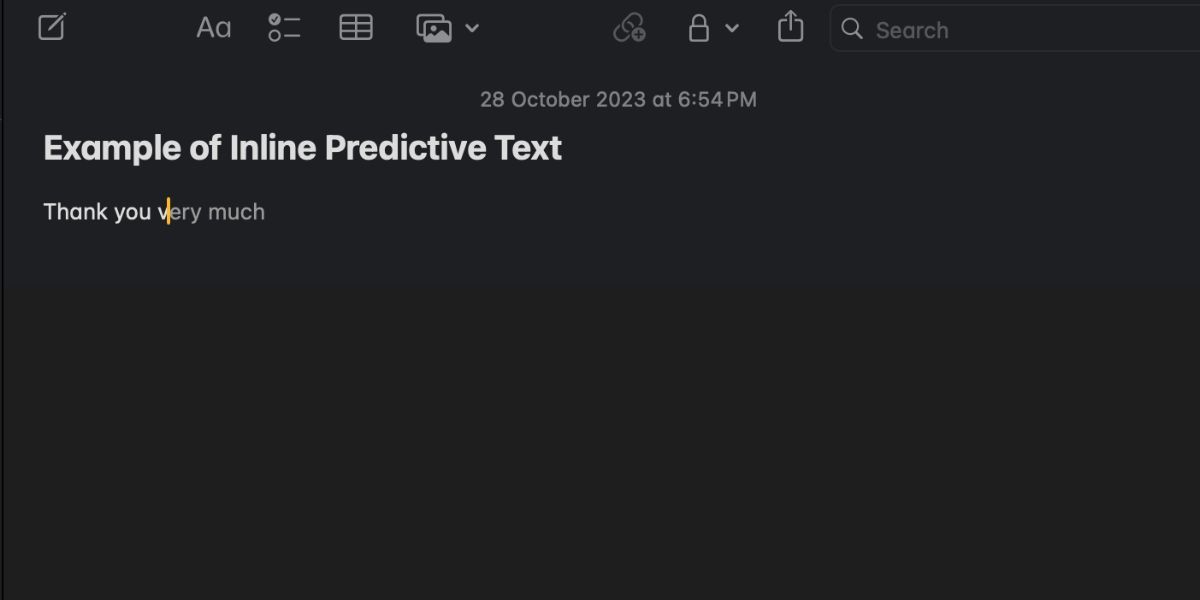Toggle table formatting for the note
The image size is (1200, 600).
tap(356, 27)
